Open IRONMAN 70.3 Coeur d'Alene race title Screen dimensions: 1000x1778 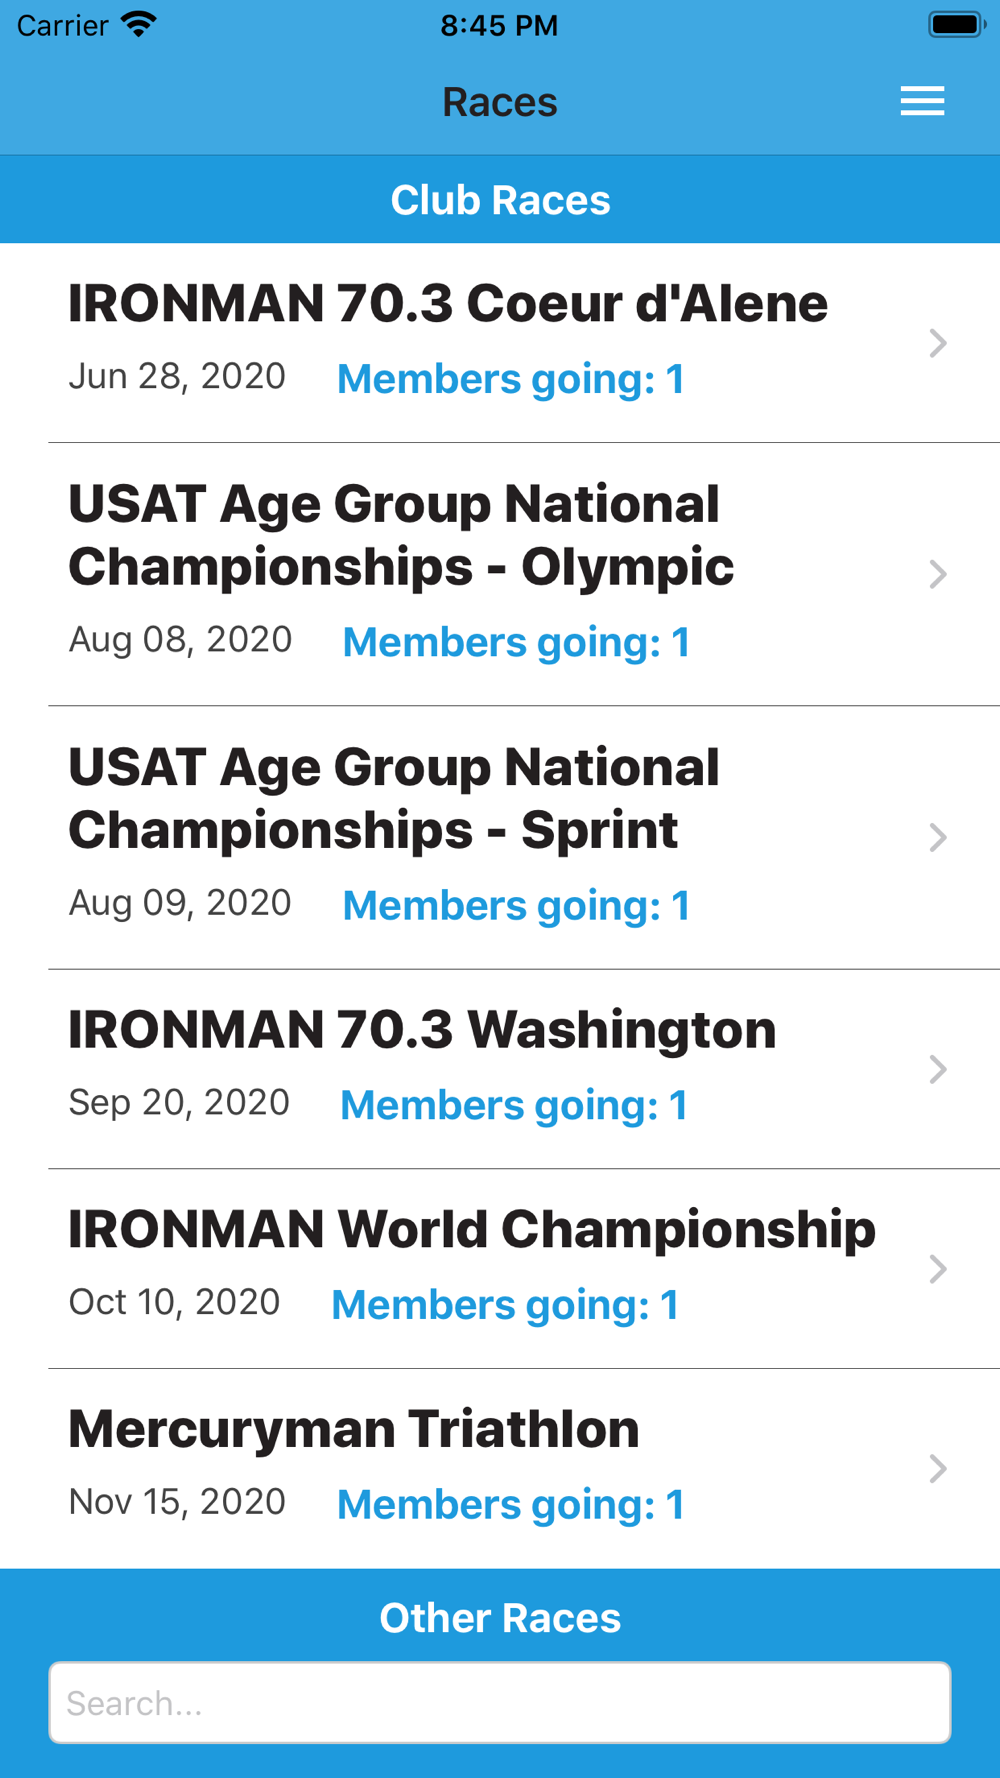point(448,304)
